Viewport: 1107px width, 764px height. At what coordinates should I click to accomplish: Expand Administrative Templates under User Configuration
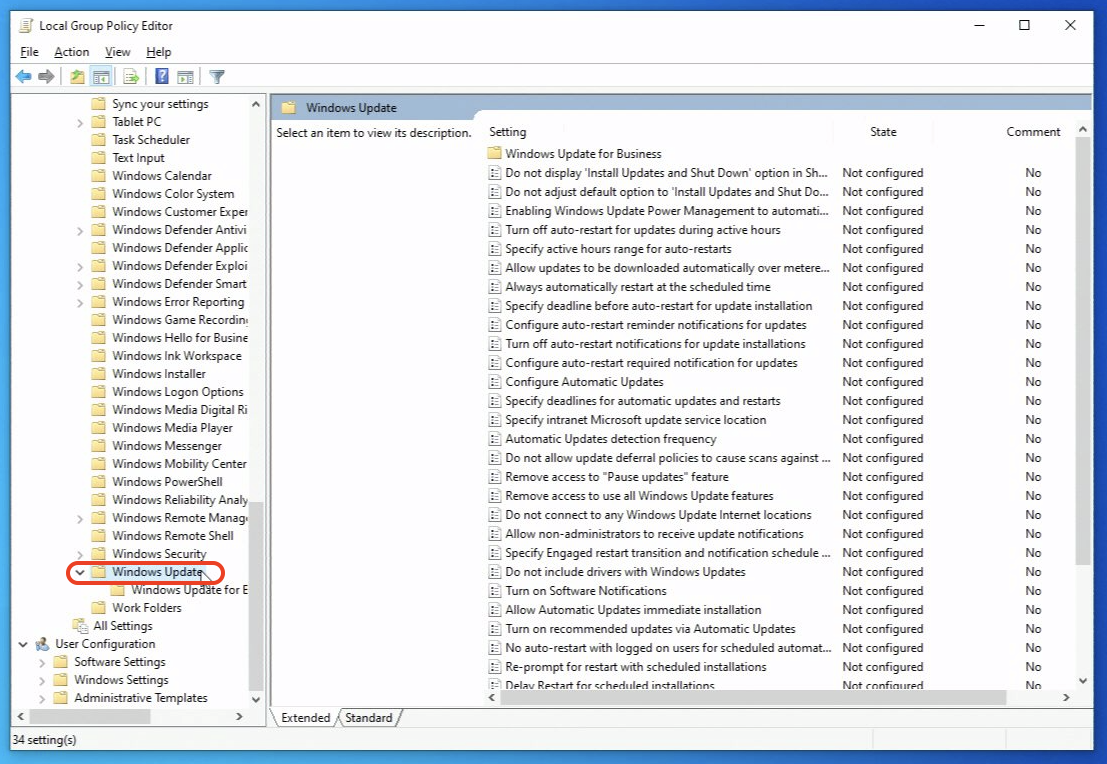click(42, 699)
